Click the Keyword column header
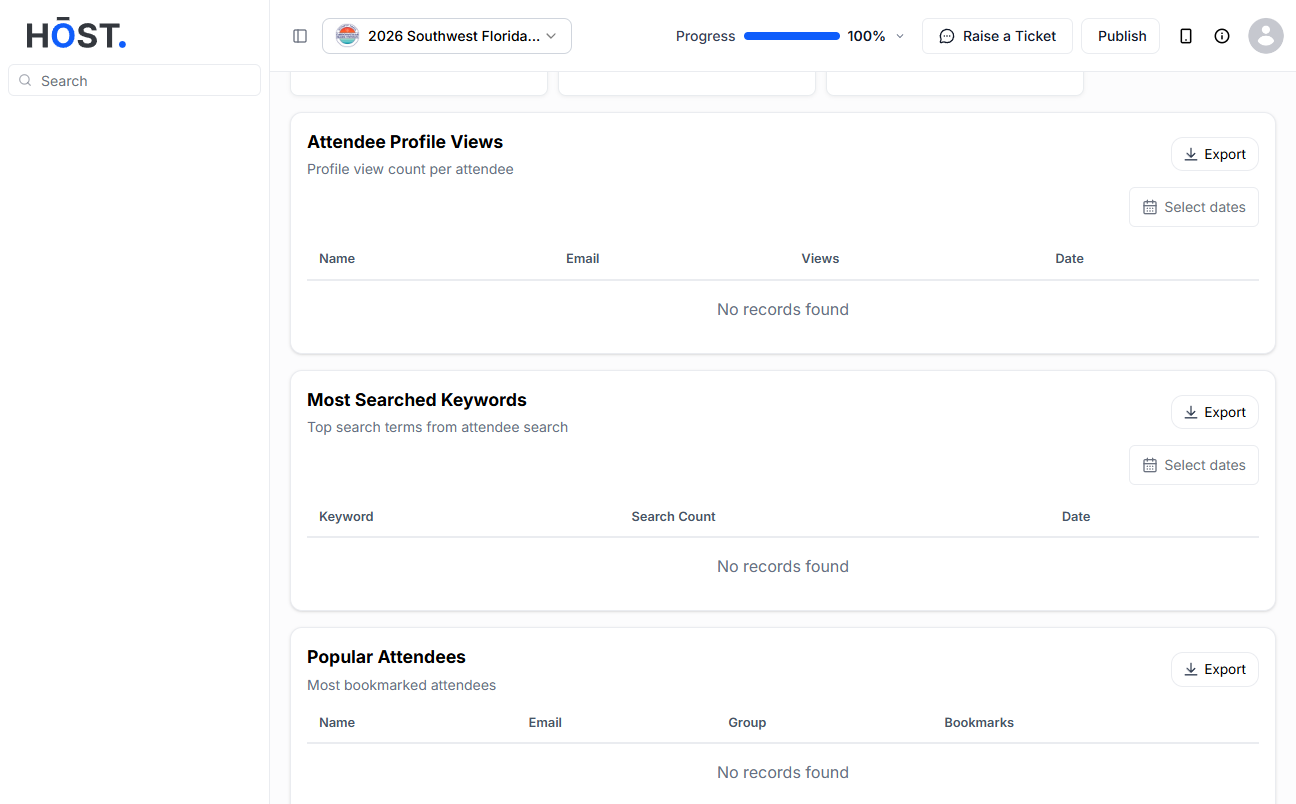This screenshot has width=1296, height=804. click(x=346, y=516)
